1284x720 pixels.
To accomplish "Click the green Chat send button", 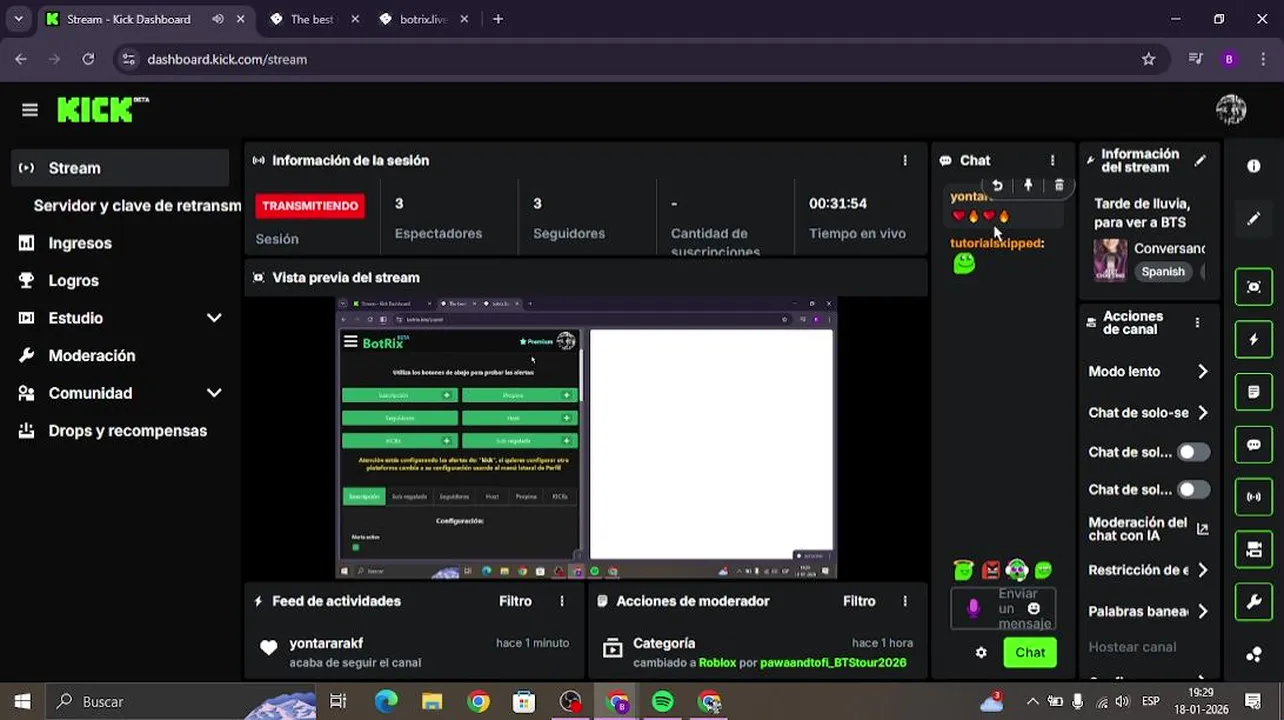I will click(x=1030, y=652).
